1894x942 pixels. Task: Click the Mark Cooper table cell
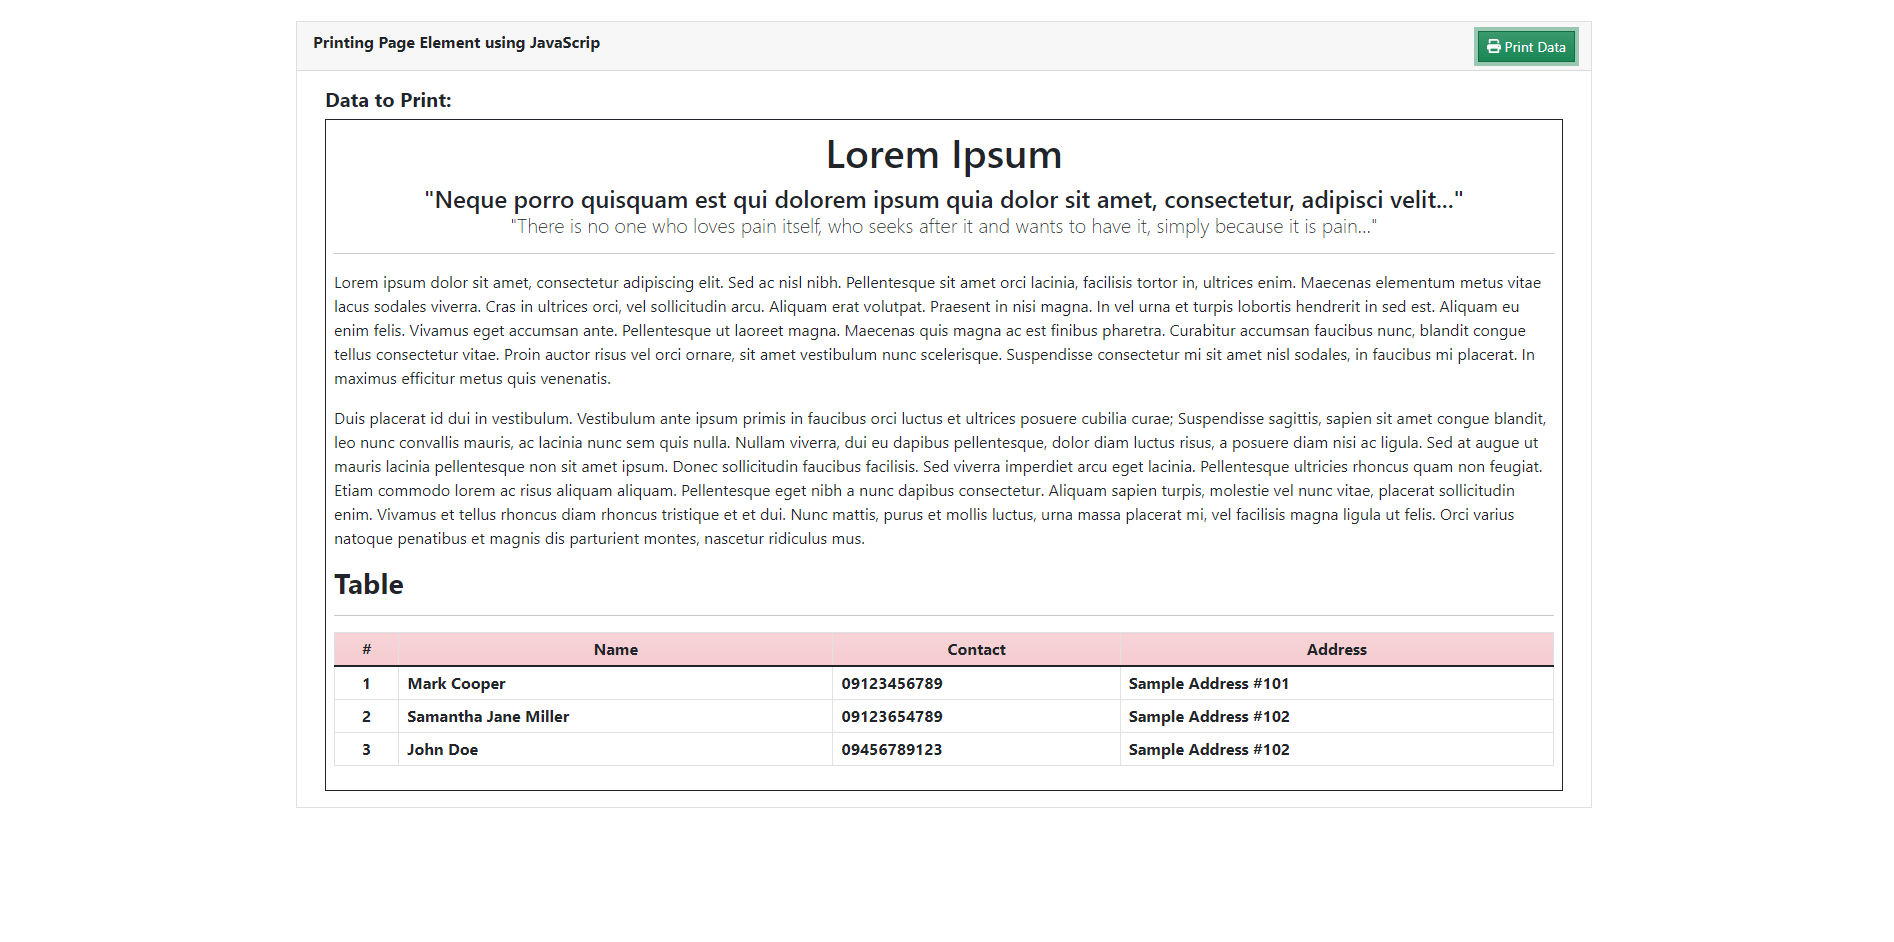click(456, 683)
